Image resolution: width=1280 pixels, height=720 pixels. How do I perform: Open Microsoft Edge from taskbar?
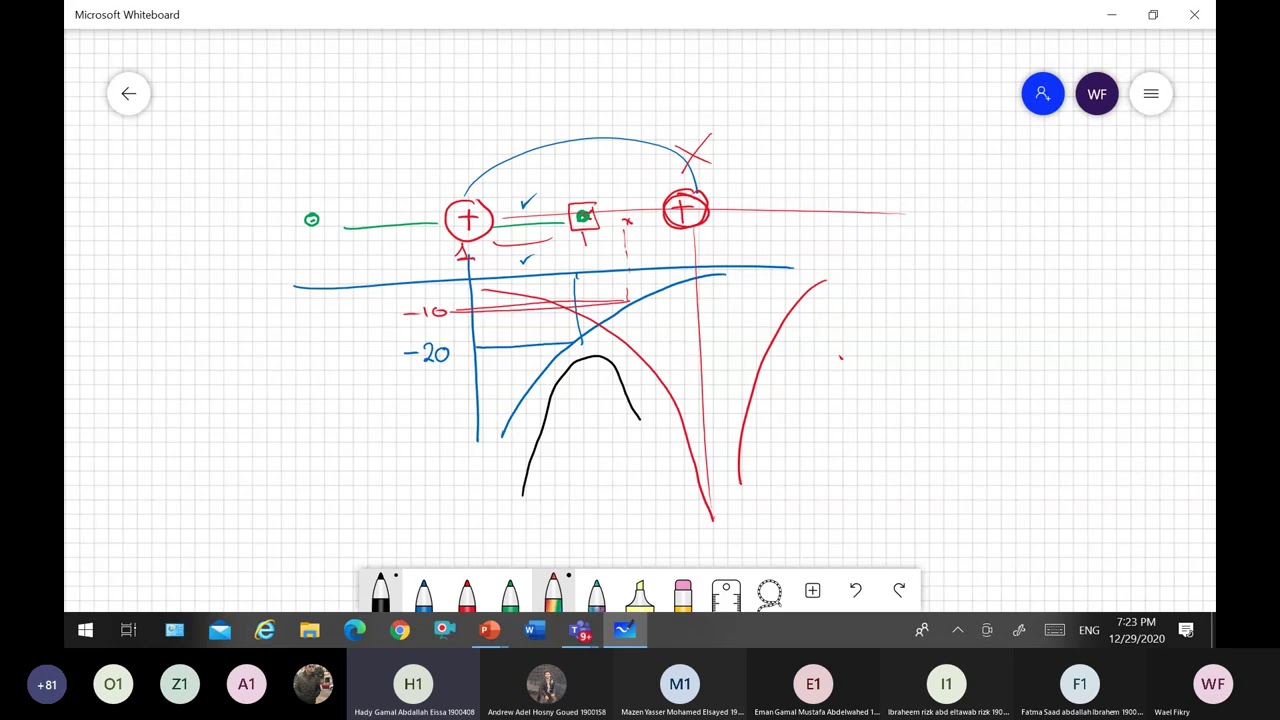point(354,630)
